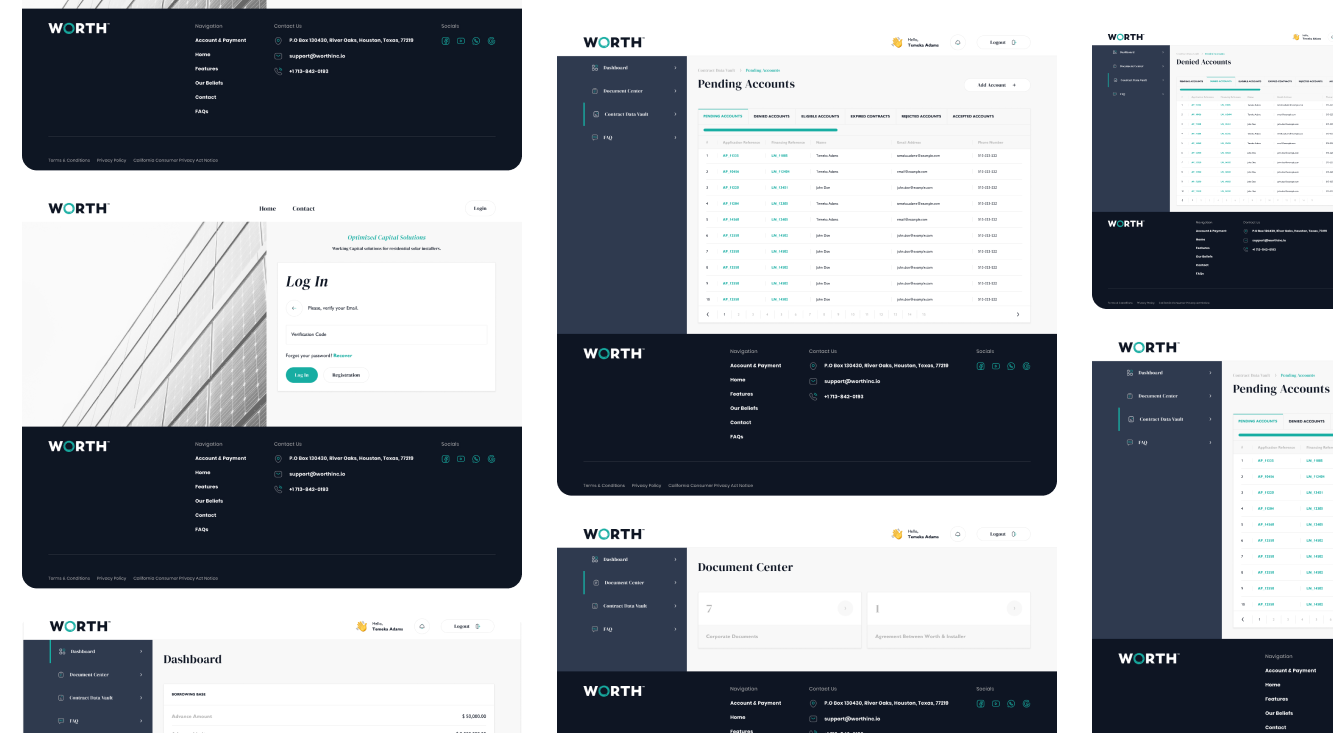Click the arrow circle on the Corporate Documents card

845,608
